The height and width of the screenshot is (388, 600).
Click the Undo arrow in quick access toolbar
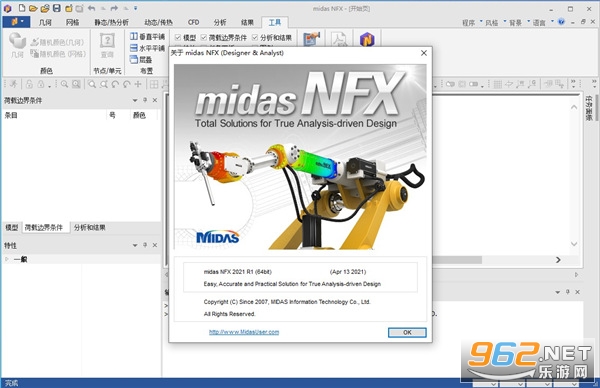tap(92, 8)
